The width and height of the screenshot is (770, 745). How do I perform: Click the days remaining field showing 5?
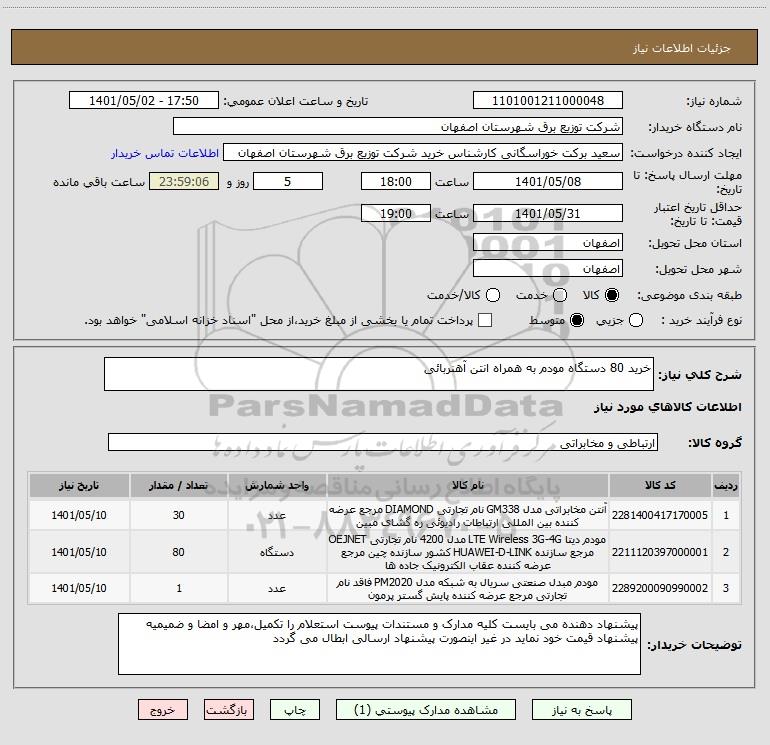coord(288,181)
